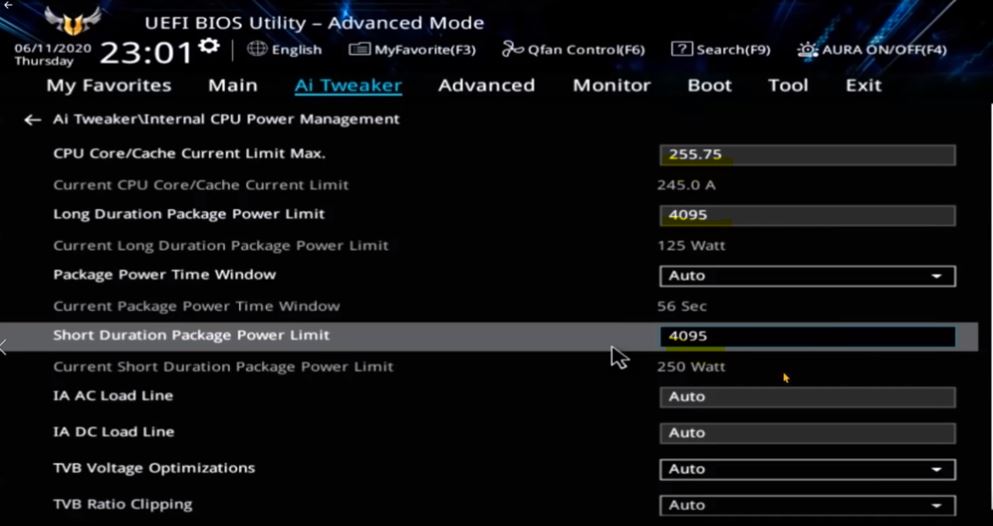The image size is (993, 526).
Task: Click the Short Duration Package Power Limit field
Action: [x=807, y=336]
